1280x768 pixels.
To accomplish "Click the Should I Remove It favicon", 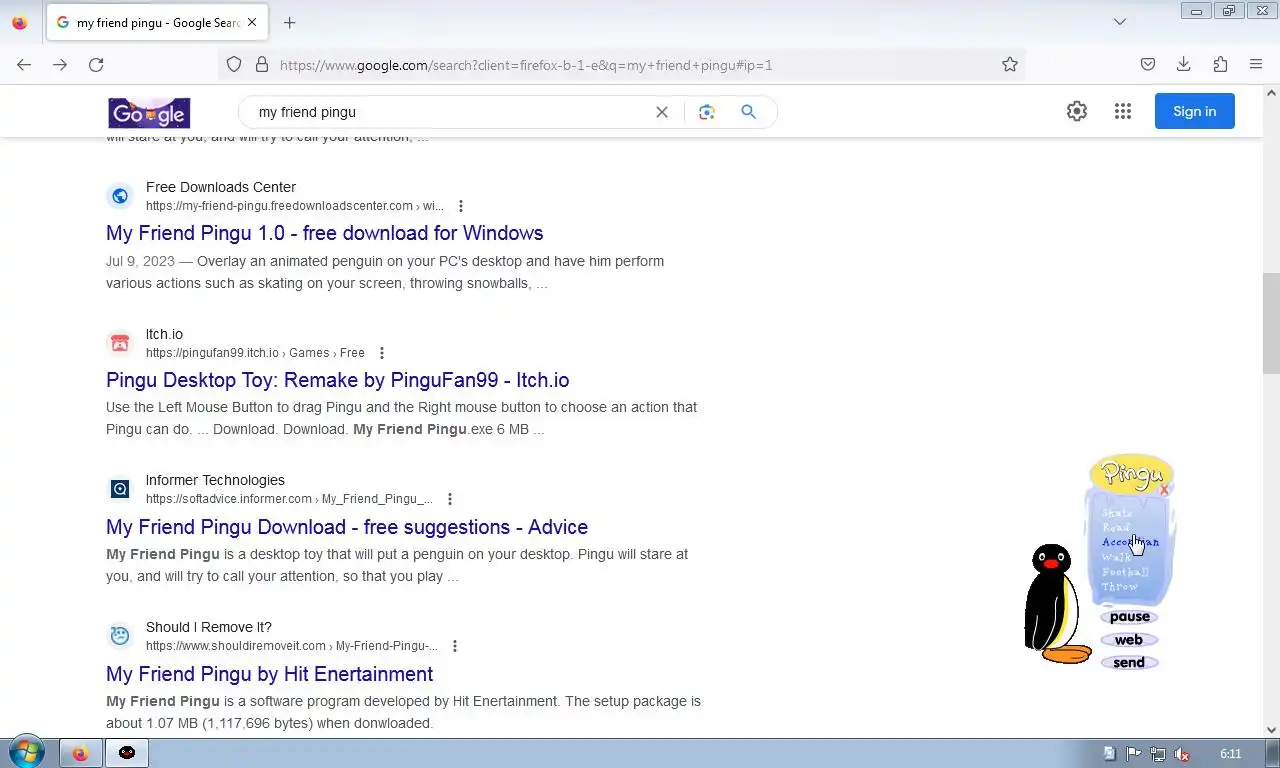I will tap(120, 636).
